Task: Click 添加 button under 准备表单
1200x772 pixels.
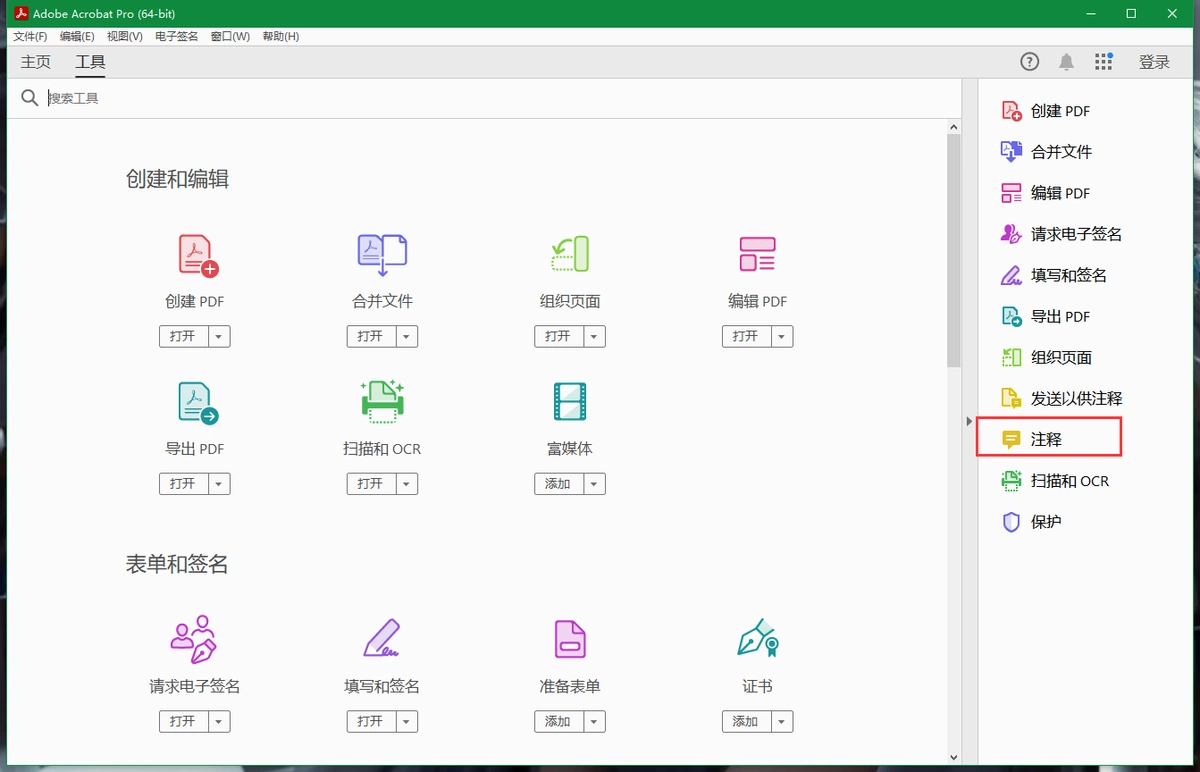Action: [x=558, y=722]
